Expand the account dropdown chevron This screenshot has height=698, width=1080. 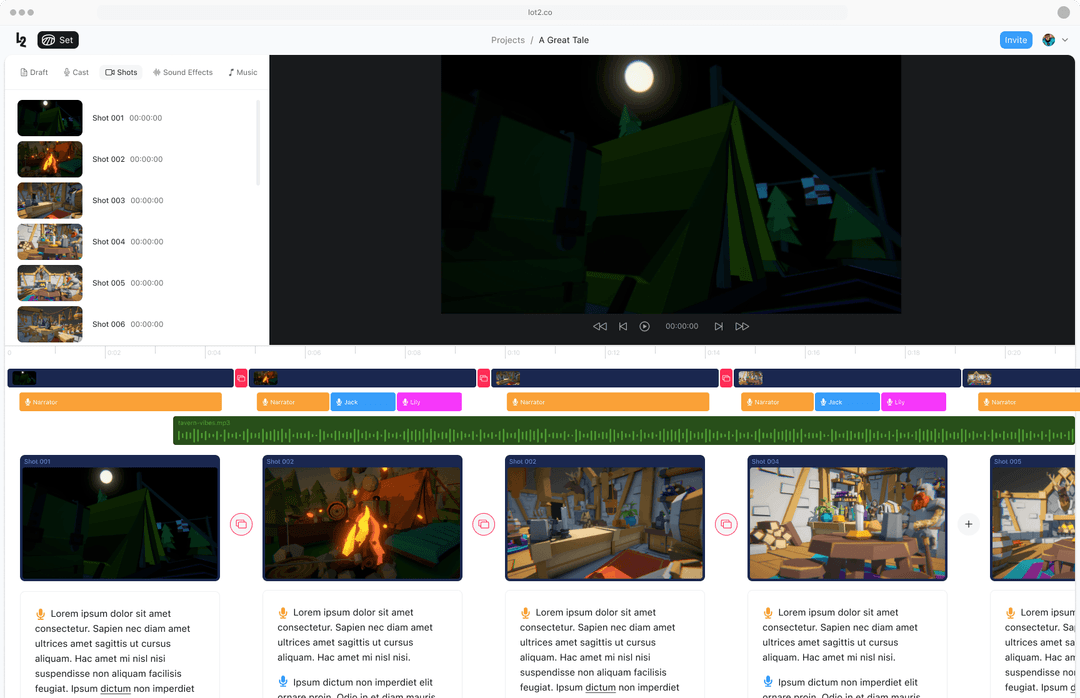[1065, 40]
